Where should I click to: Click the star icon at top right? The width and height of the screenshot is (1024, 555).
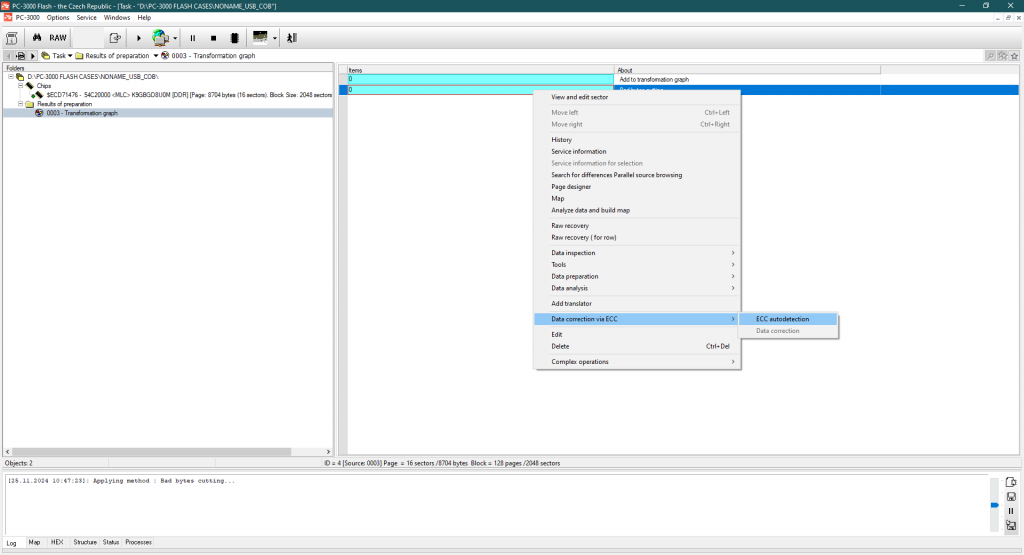[1016, 56]
